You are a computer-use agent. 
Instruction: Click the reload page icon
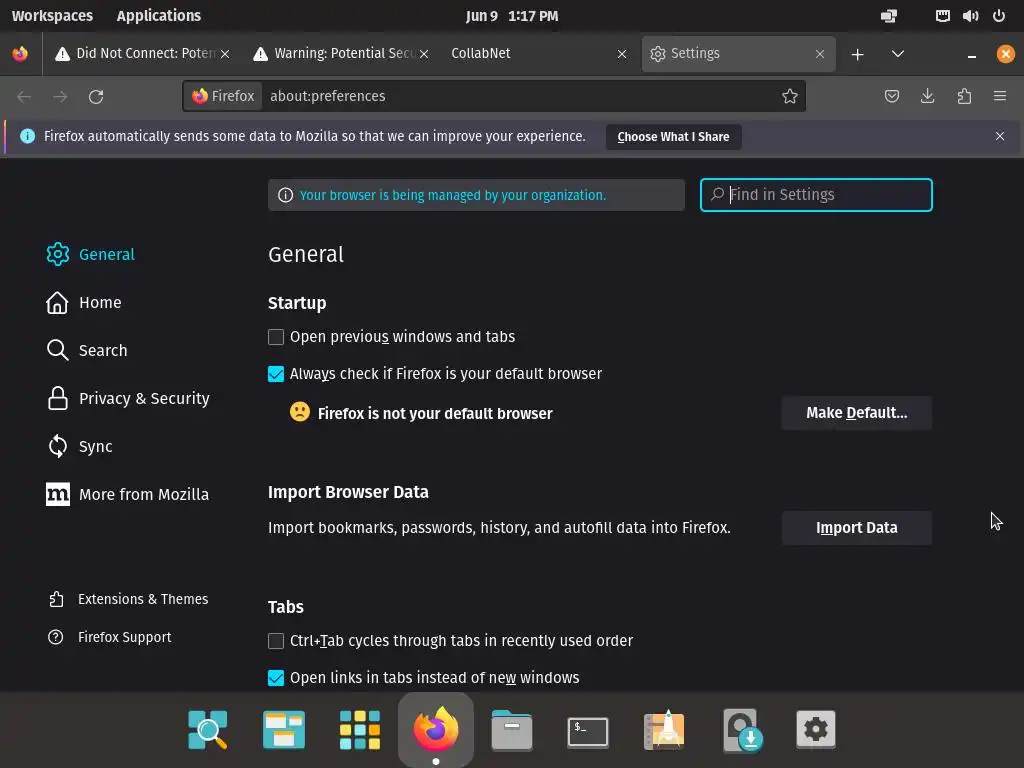pyautogui.click(x=96, y=96)
